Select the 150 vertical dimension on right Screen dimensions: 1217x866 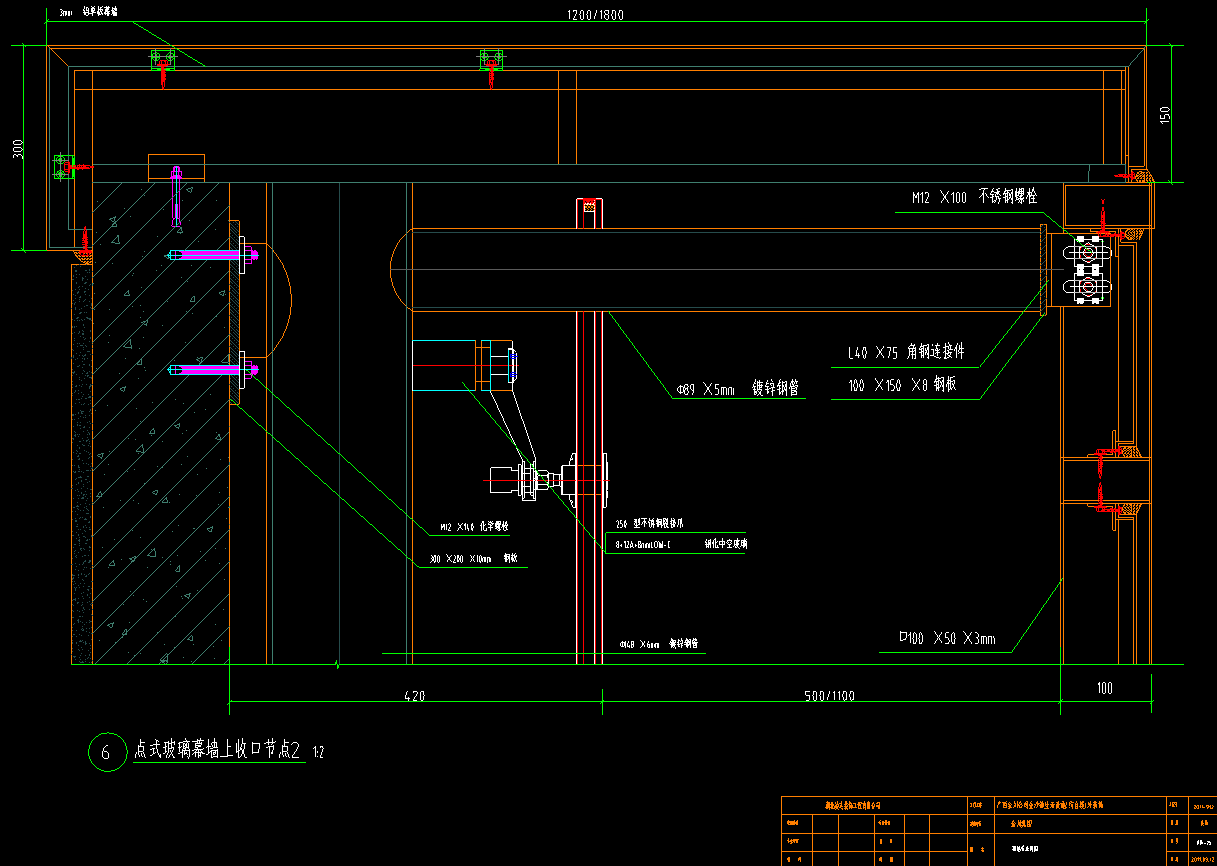point(1164,114)
